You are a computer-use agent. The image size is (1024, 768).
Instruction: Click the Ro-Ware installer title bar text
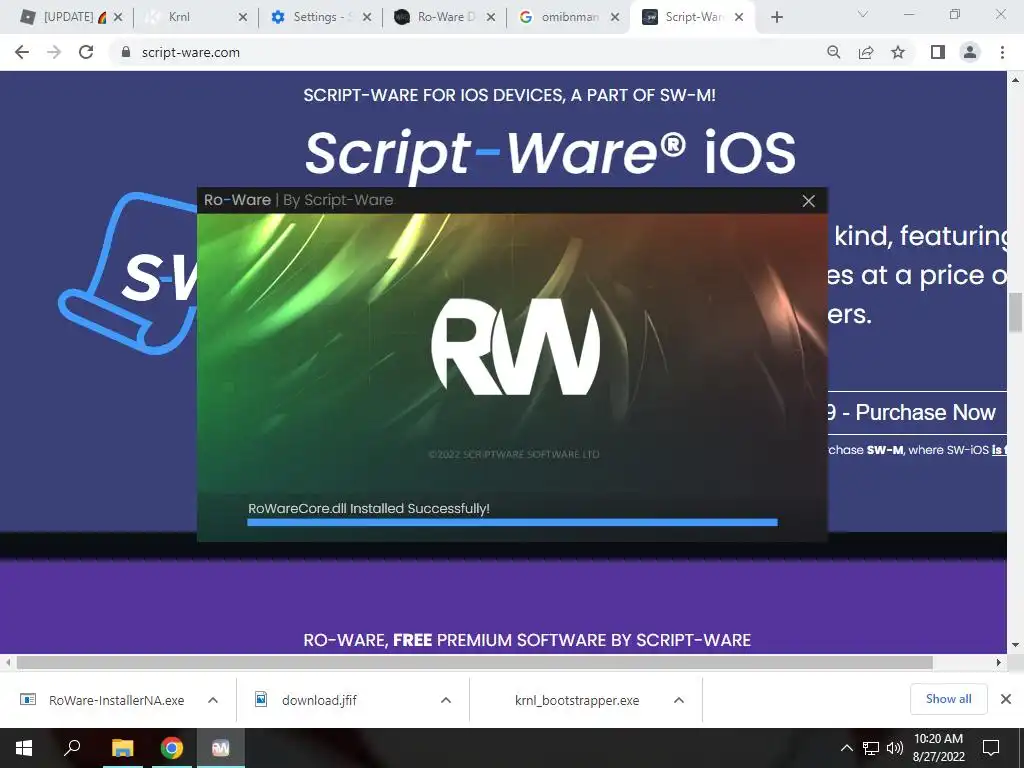tap(298, 200)
